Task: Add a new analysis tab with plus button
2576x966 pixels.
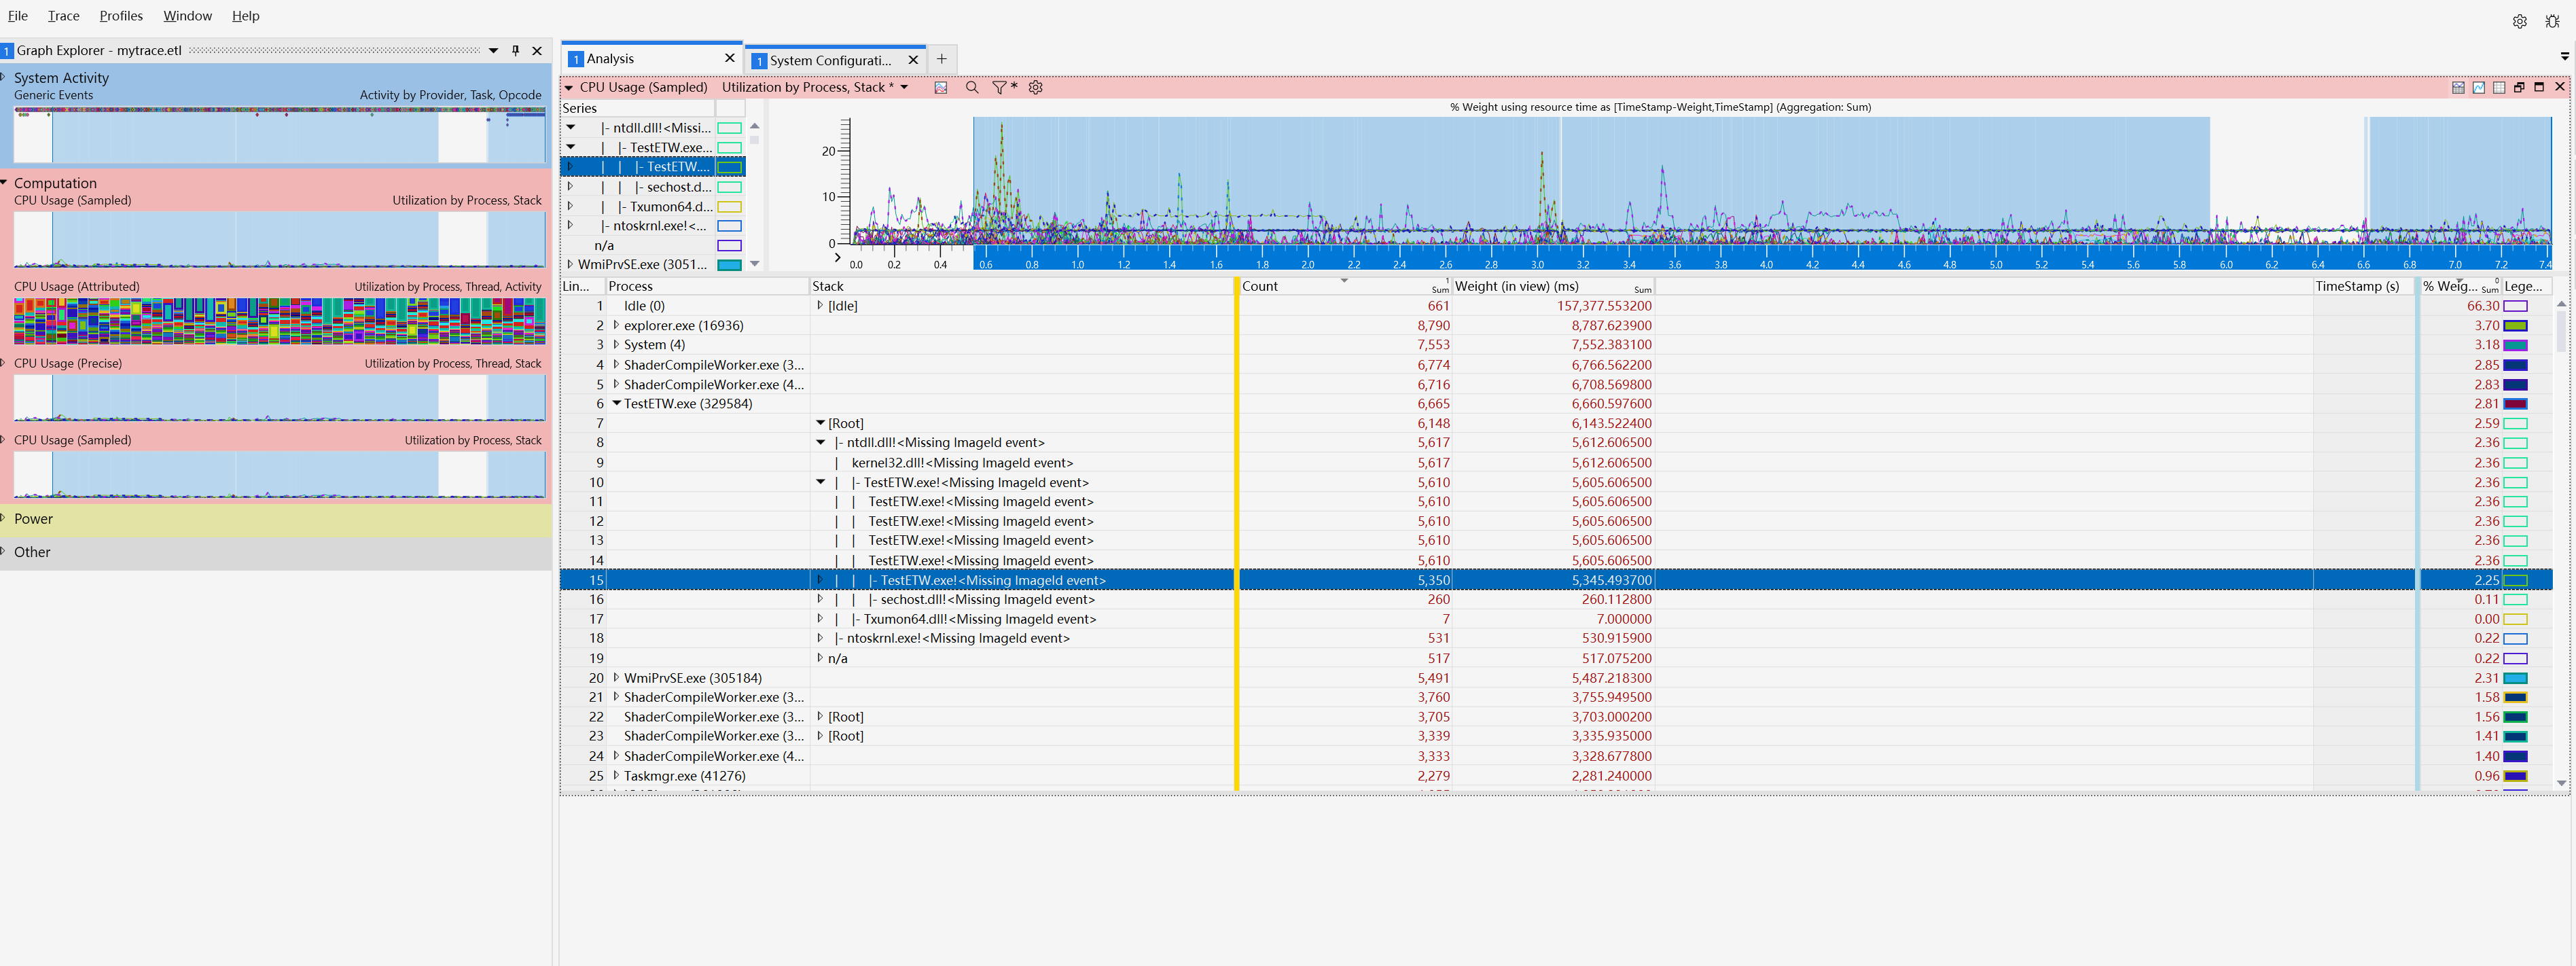Action: 941,59
